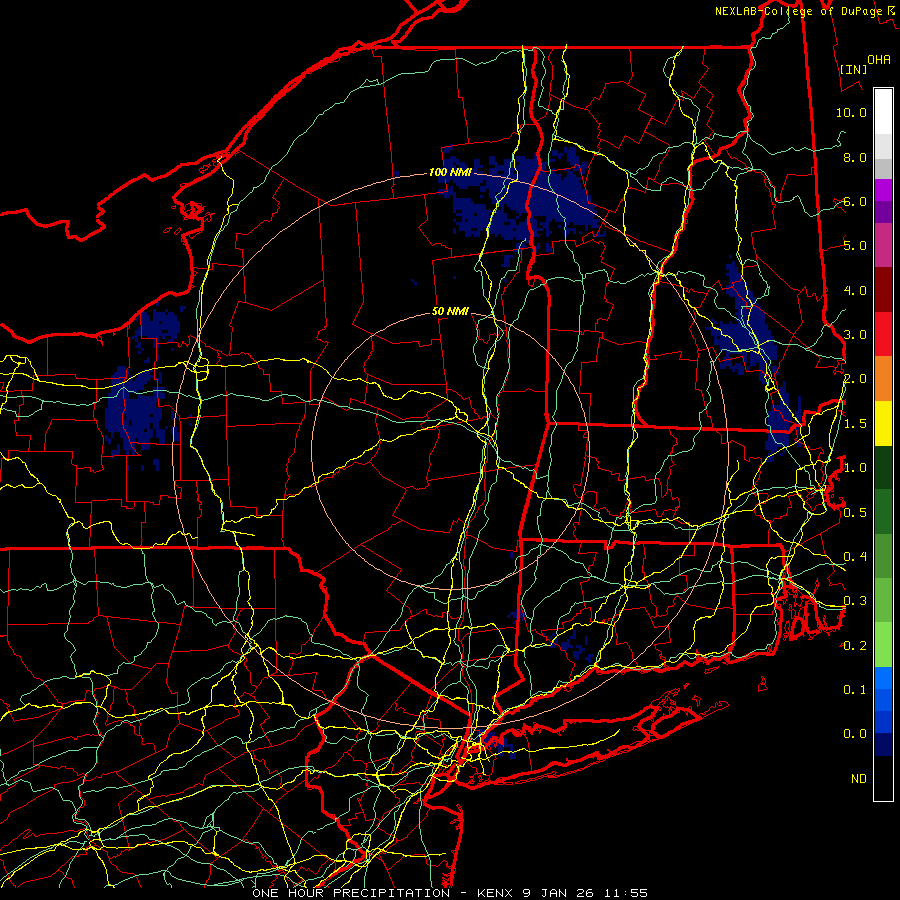Pick the bright red legend swatch
This screenshot has height=900, width=900.
883,334
